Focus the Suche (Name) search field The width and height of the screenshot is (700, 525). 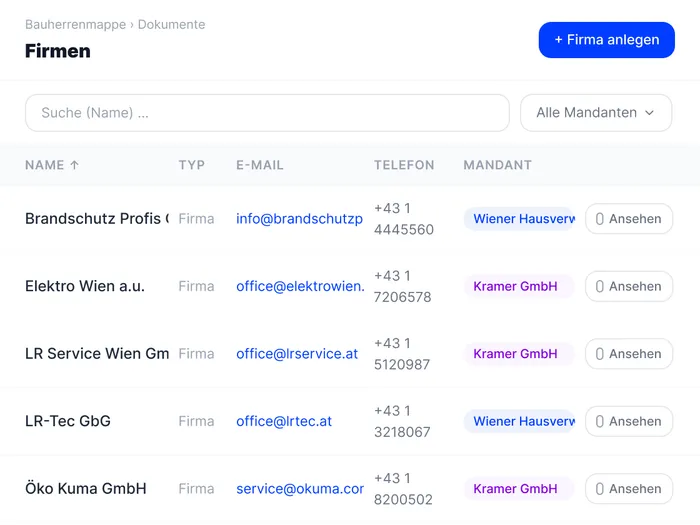click(267, 112)
